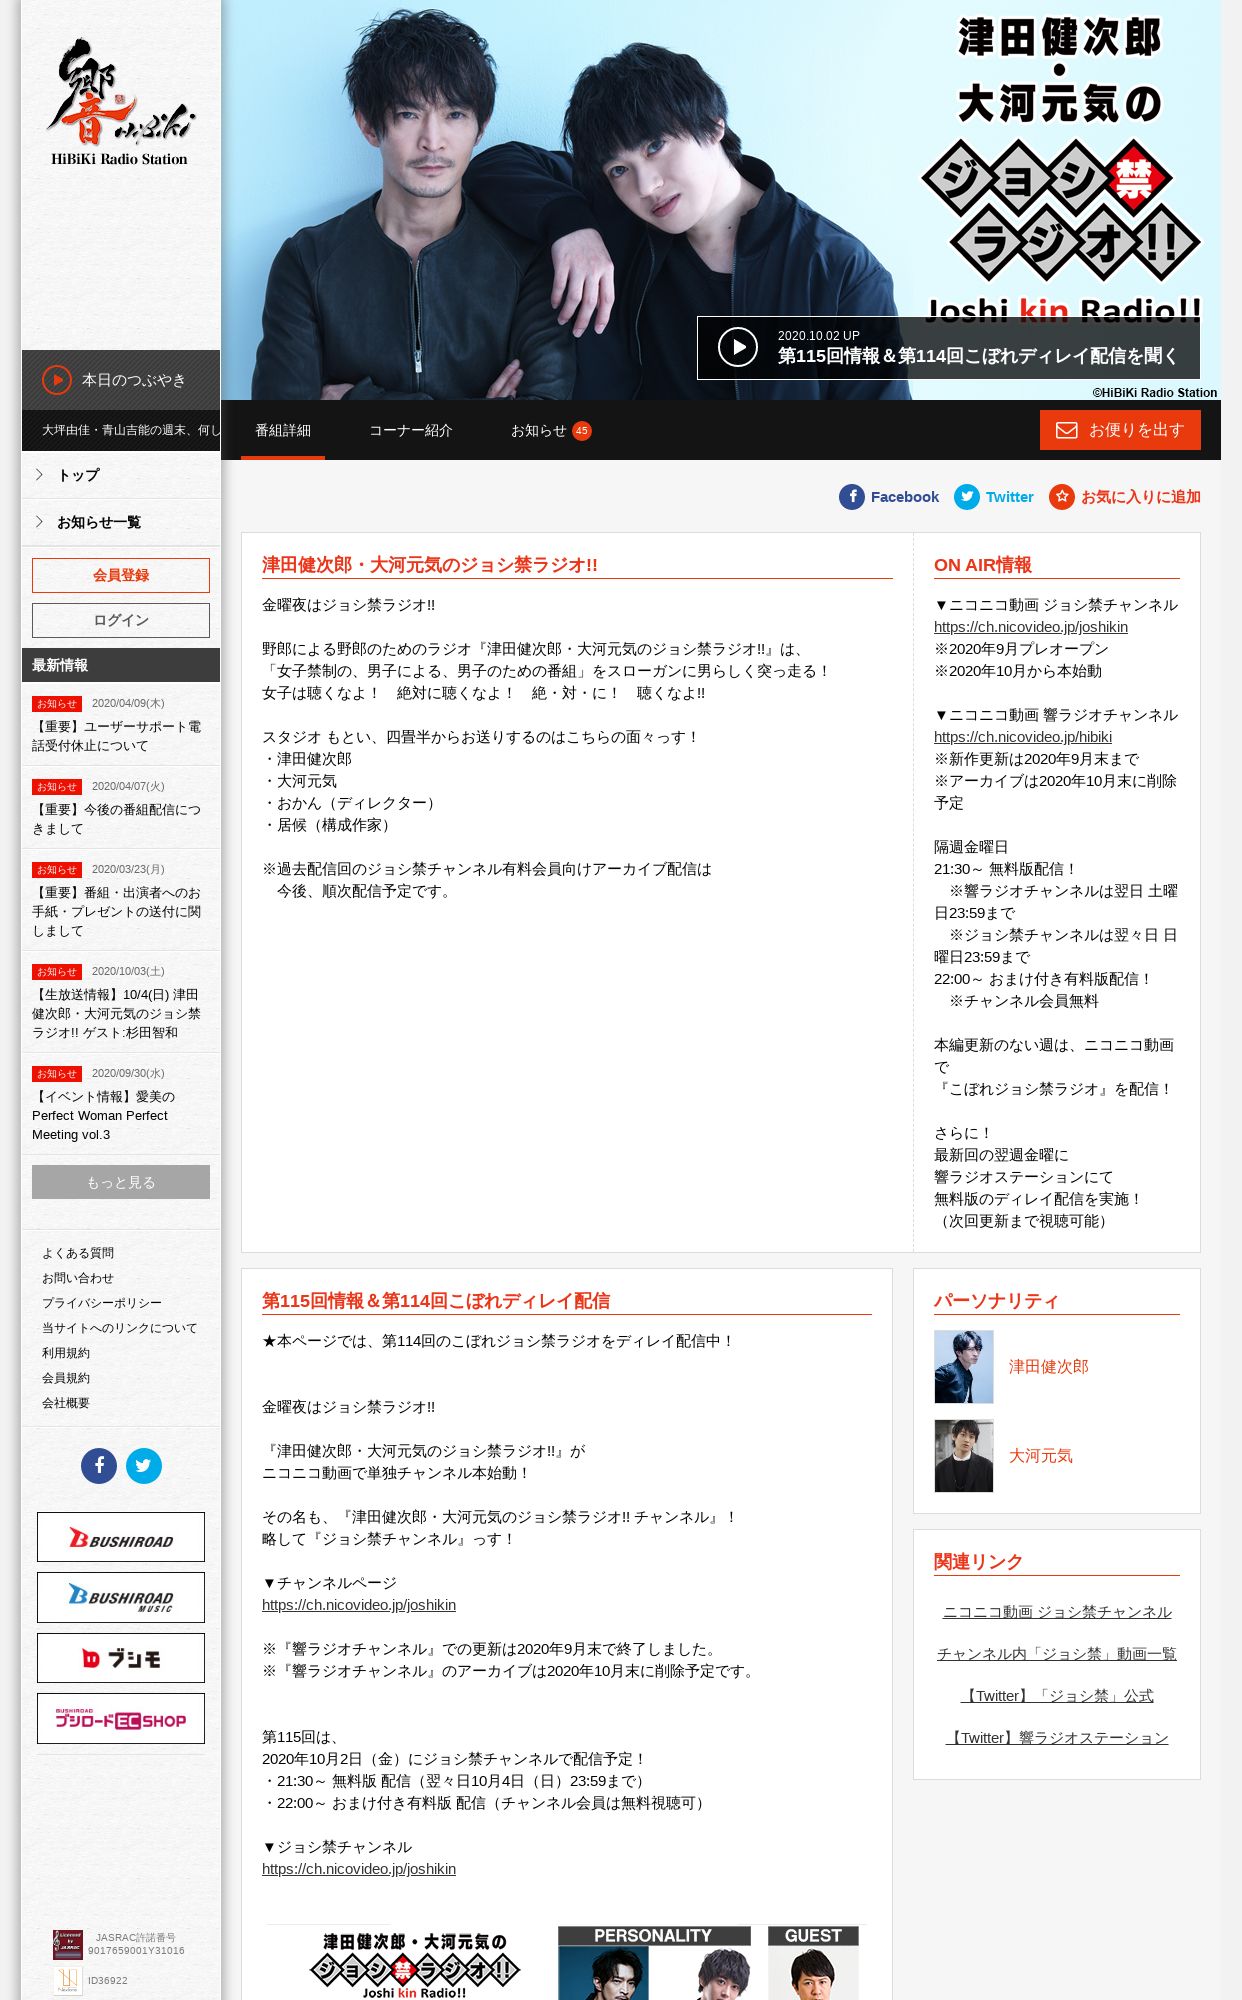The image size is (1242, 2000).
Task: Click 大河元気's portrait thumbnail
Action: [964, 1456]
